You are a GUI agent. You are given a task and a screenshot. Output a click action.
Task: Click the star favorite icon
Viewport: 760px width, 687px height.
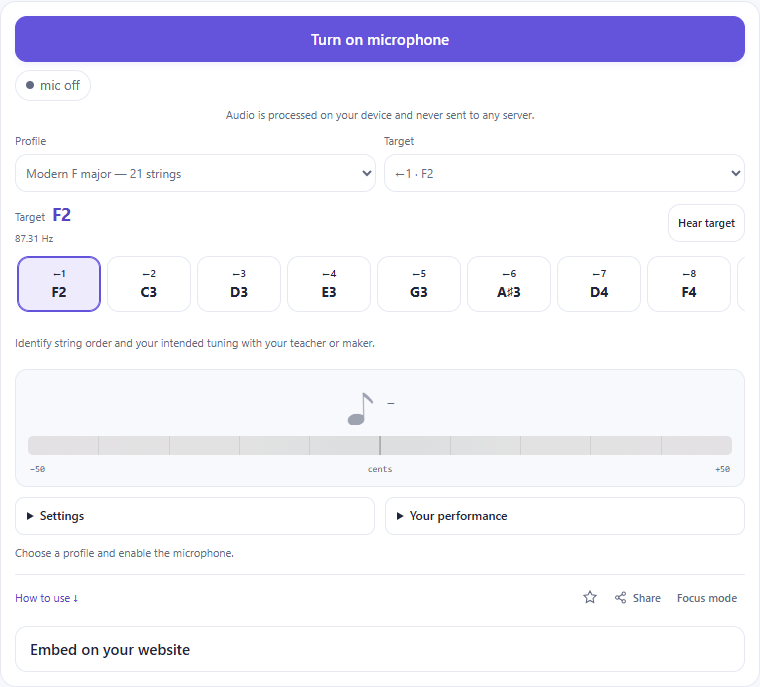pyautogui.click(x=590, y=597)
